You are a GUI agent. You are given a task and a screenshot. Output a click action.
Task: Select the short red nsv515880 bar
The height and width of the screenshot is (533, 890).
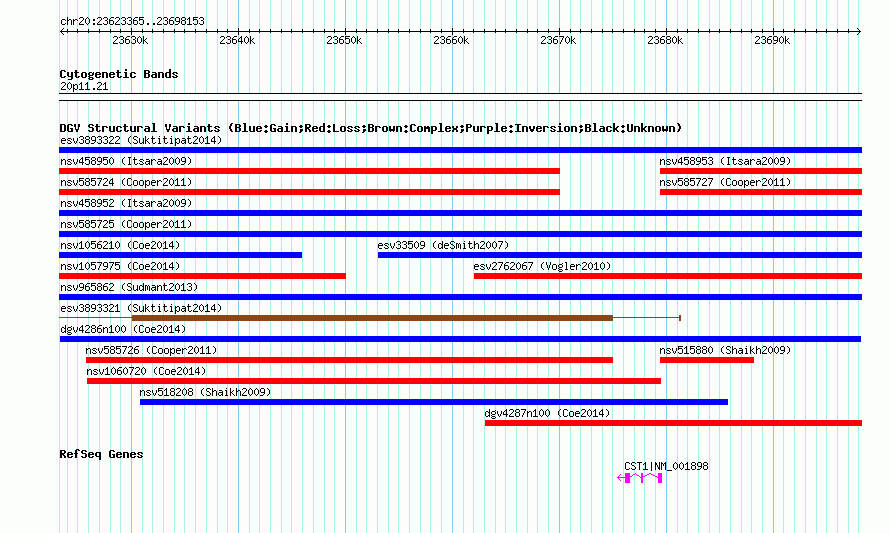(x=707, y=360)
